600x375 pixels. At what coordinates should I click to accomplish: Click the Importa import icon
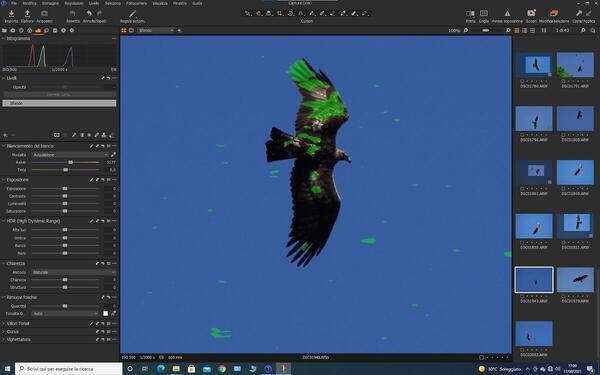tap(11, 14)
